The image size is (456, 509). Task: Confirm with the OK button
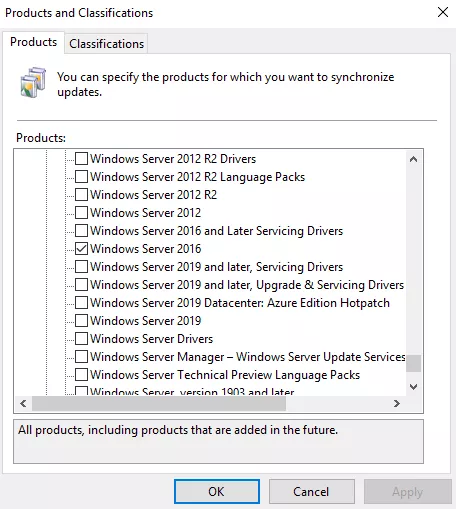(217, 491)
